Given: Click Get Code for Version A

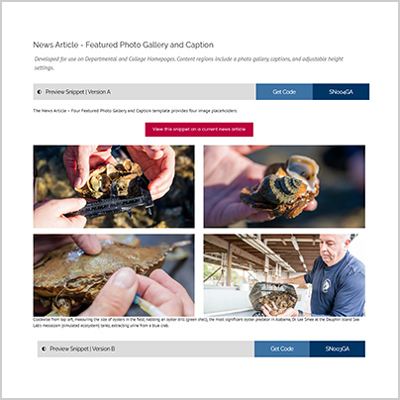Looking at the screenshot, I should point(284,92).
